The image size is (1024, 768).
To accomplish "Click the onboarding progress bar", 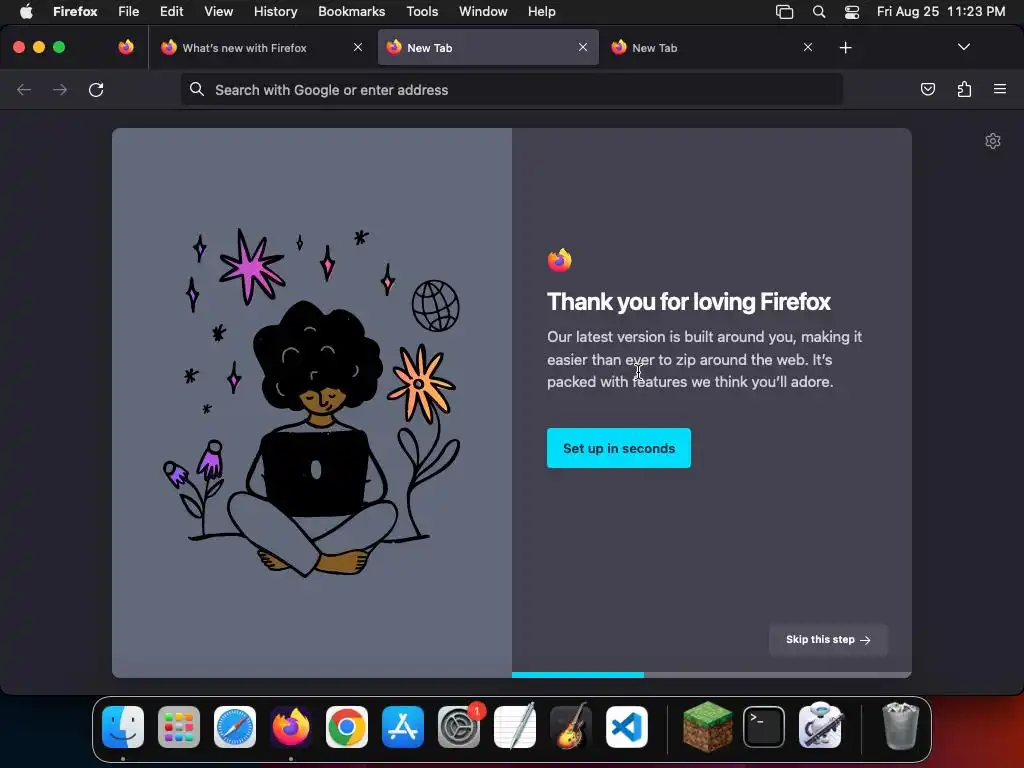I will [711, 675].
